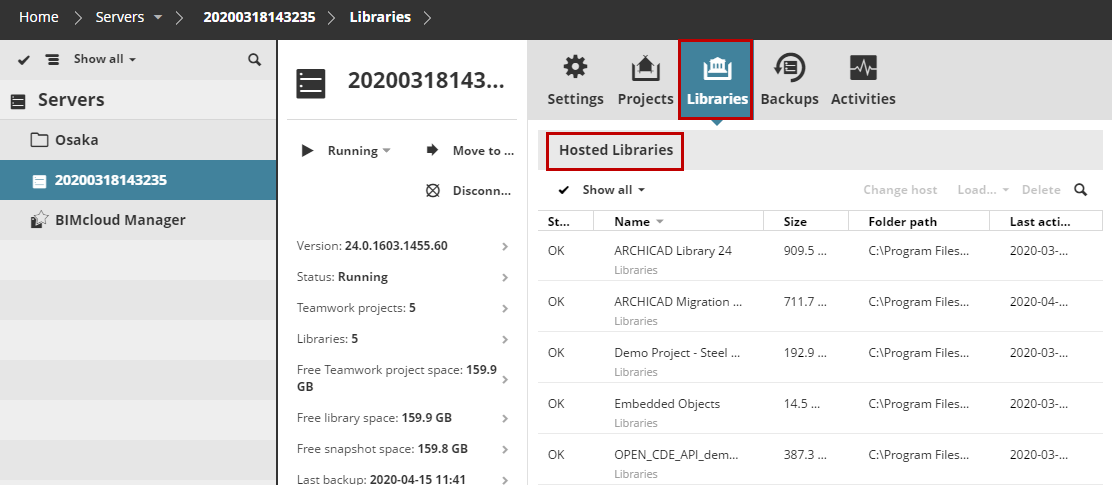Screen dimensions: 1112x485
Task: Click the Hosted Libraries header
Action: [x=616, y=150]
